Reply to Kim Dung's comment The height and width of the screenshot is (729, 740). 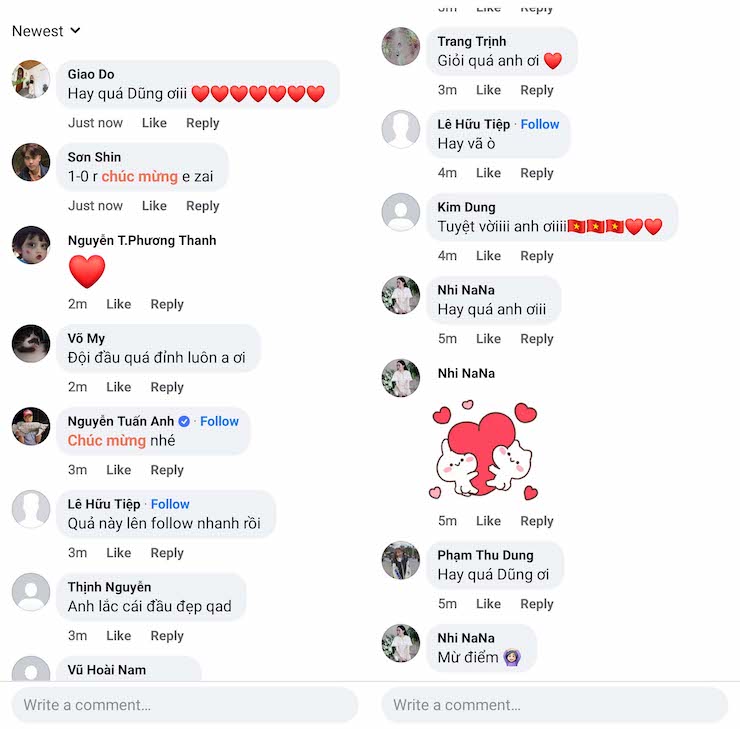pos(537,256)
